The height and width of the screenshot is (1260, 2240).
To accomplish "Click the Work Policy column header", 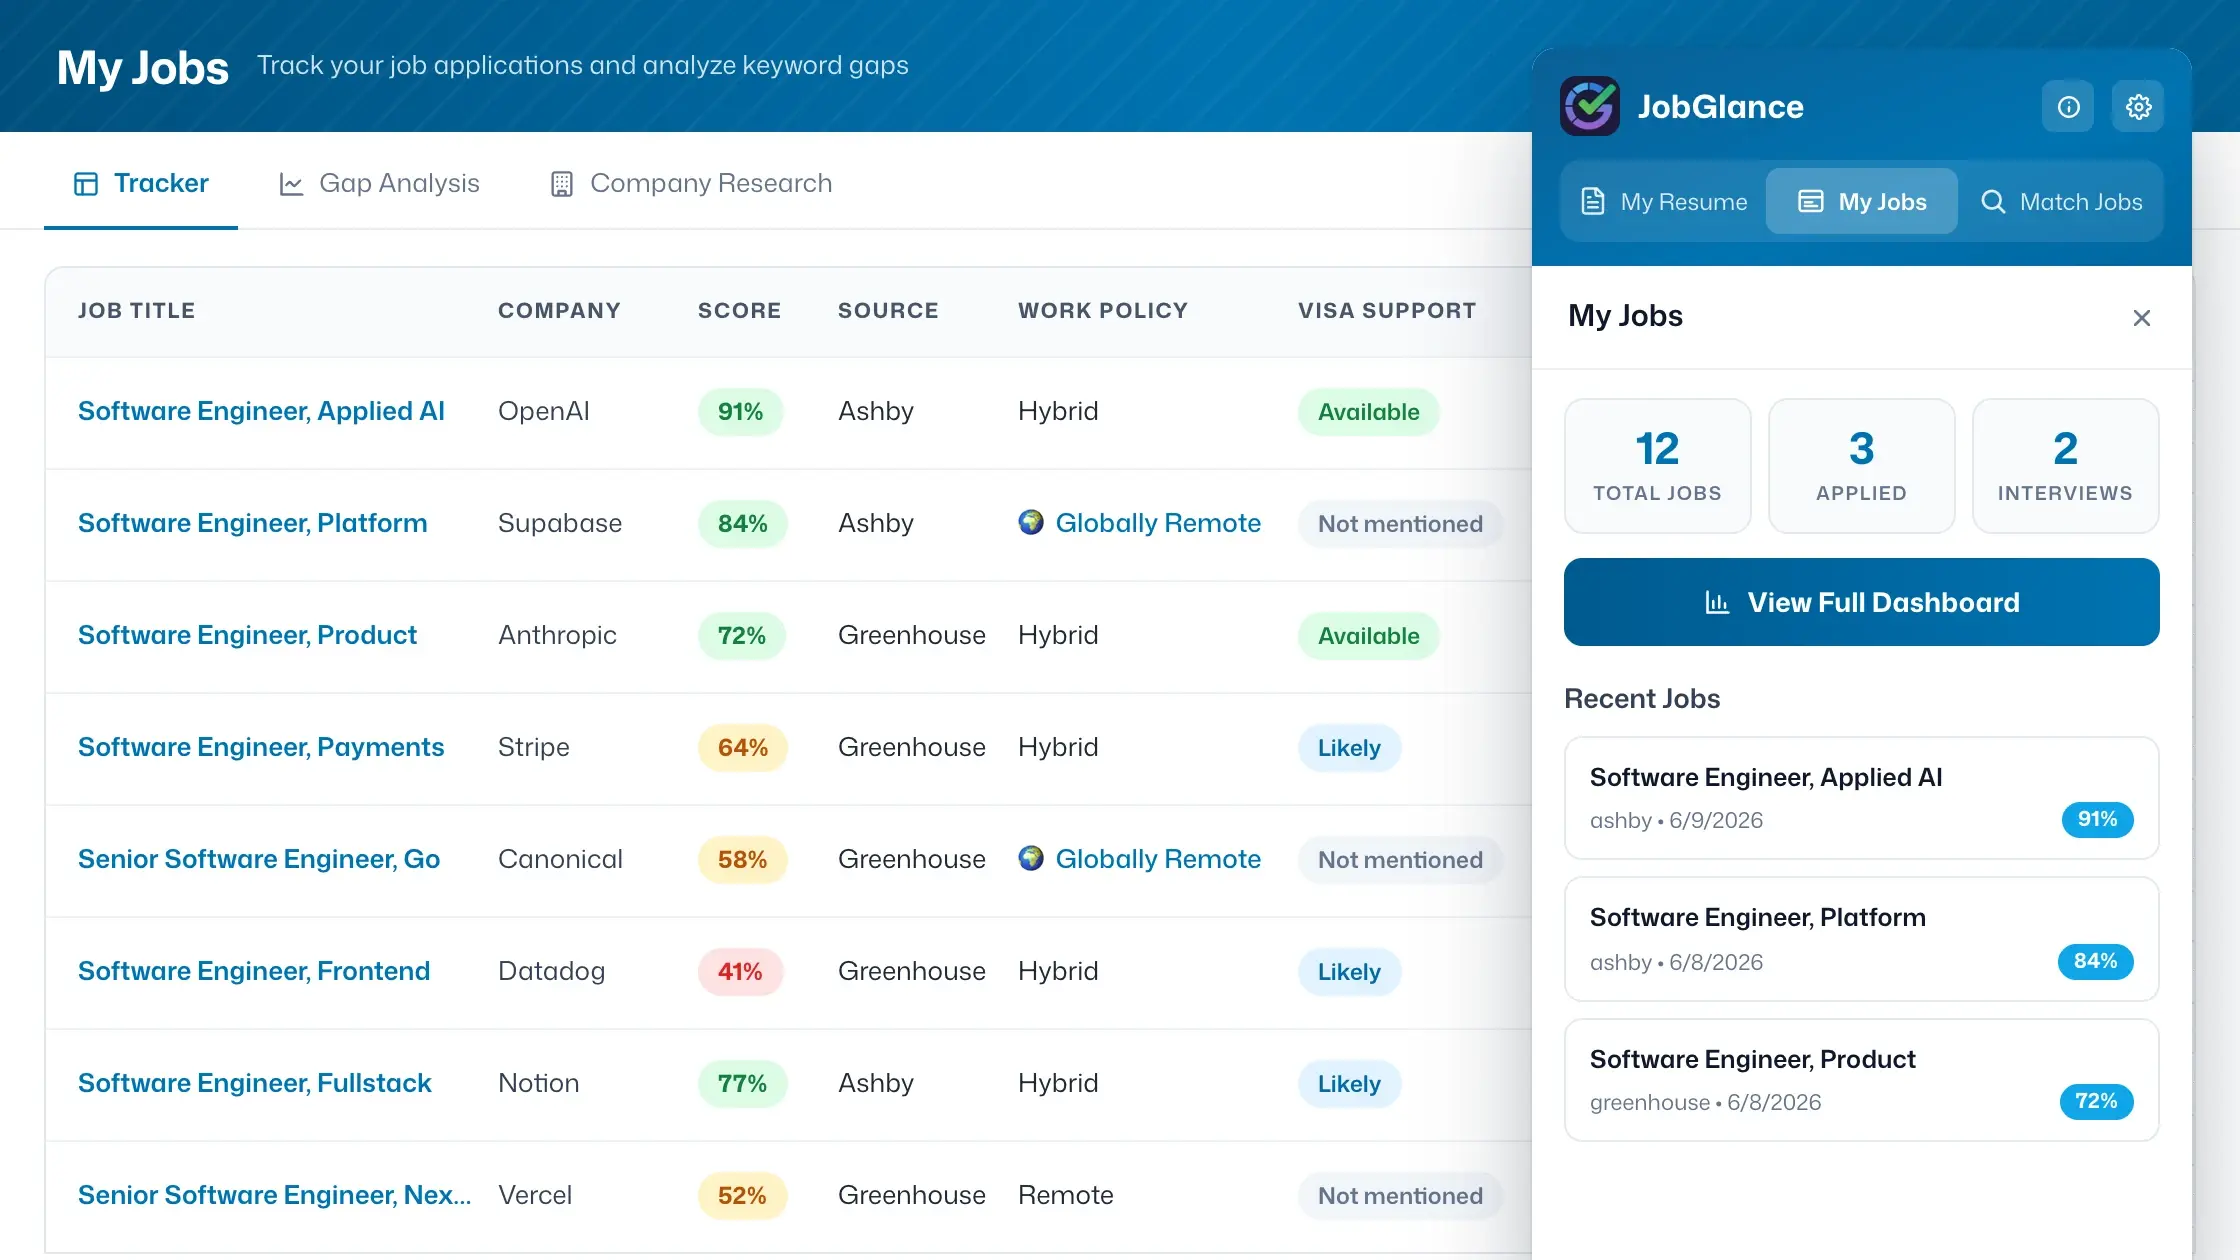I will [1103, 311].
